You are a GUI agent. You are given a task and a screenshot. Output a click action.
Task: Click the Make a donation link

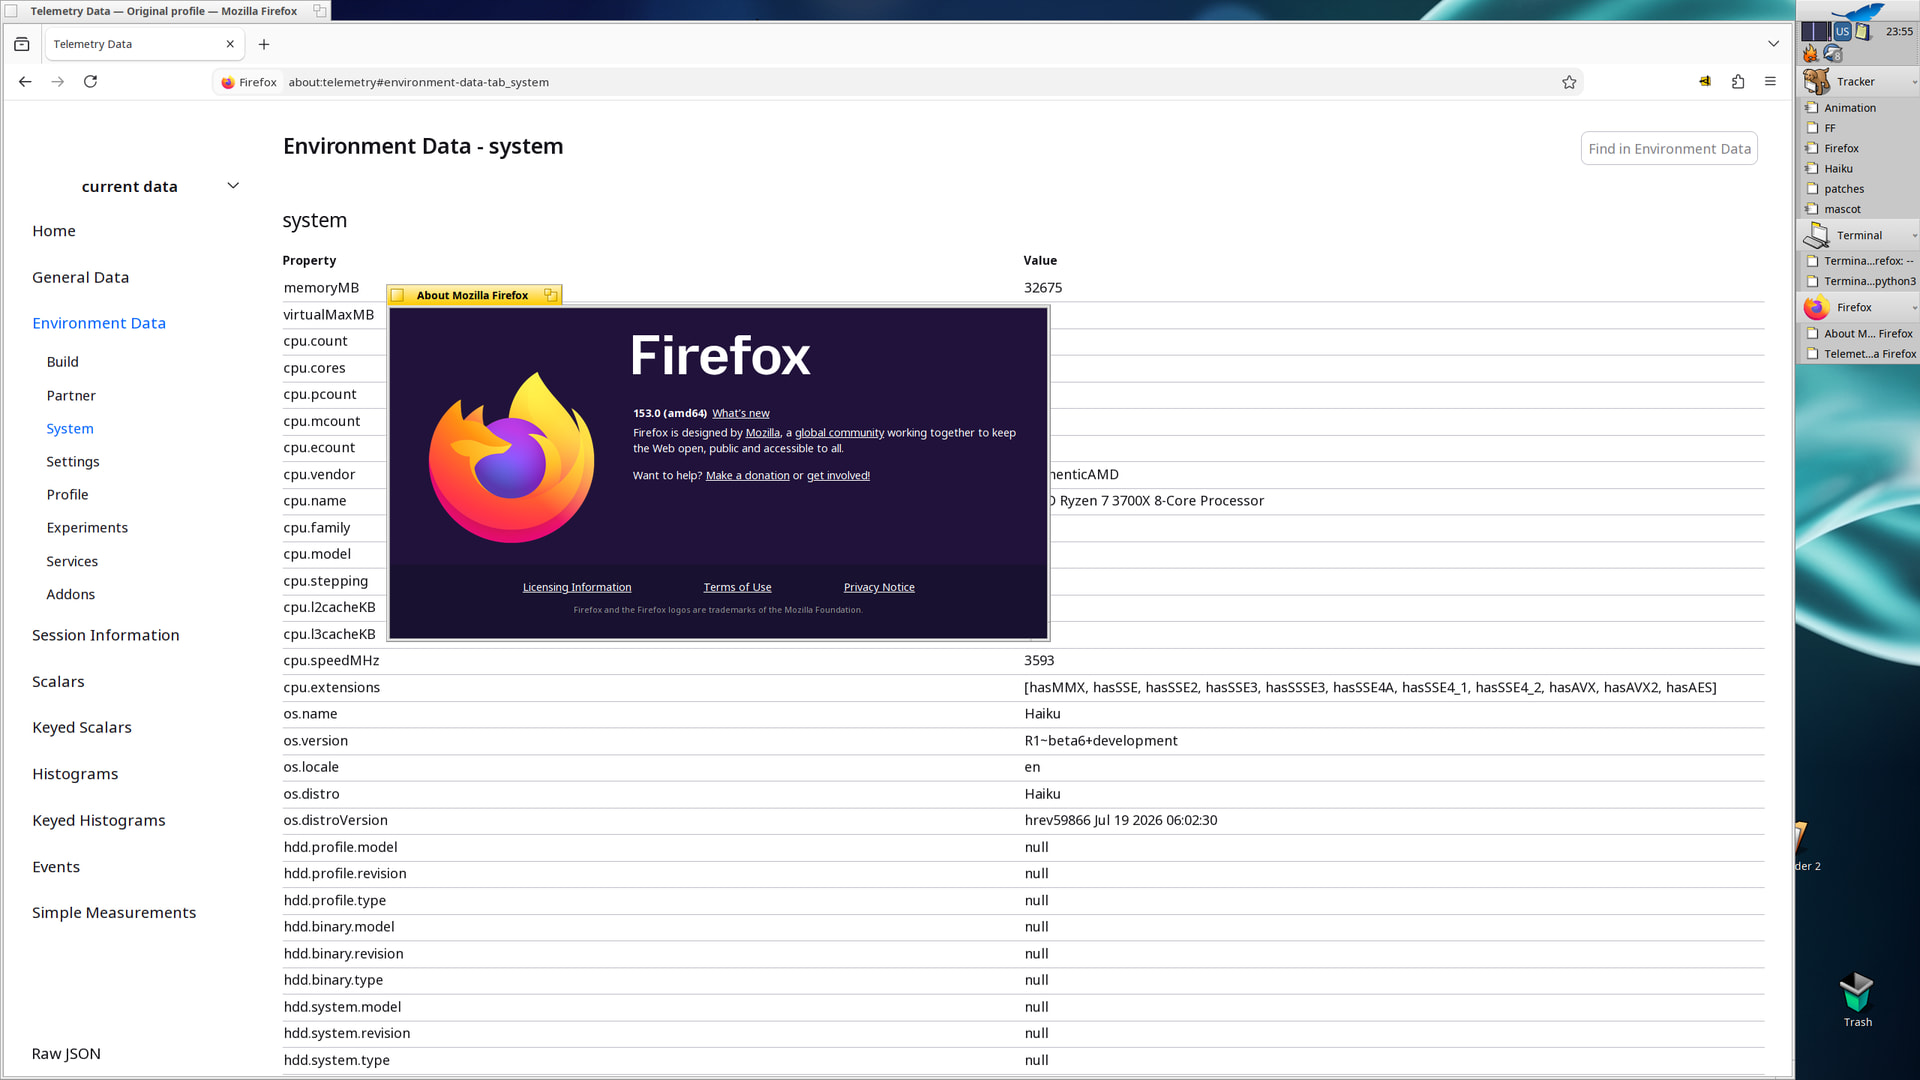[x=748, y=477]
